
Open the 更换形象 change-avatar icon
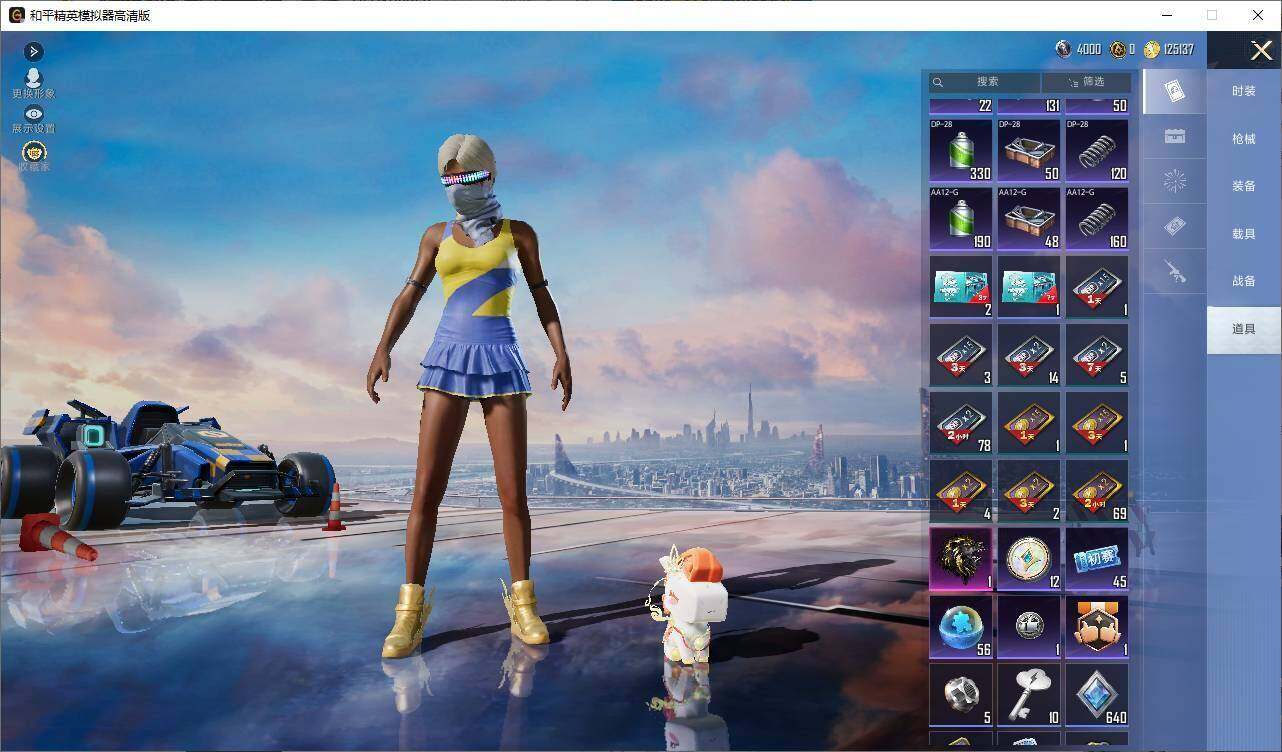click(34, 83)
